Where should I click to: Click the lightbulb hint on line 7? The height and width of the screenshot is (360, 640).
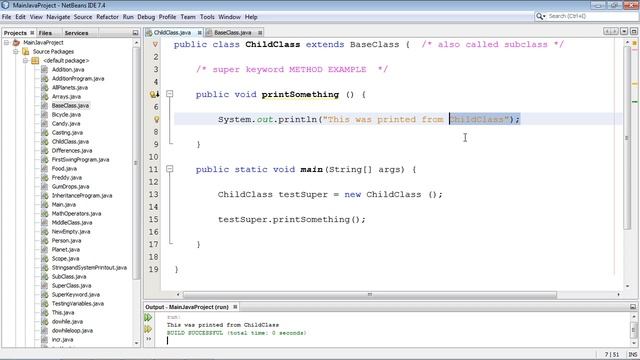156,119
